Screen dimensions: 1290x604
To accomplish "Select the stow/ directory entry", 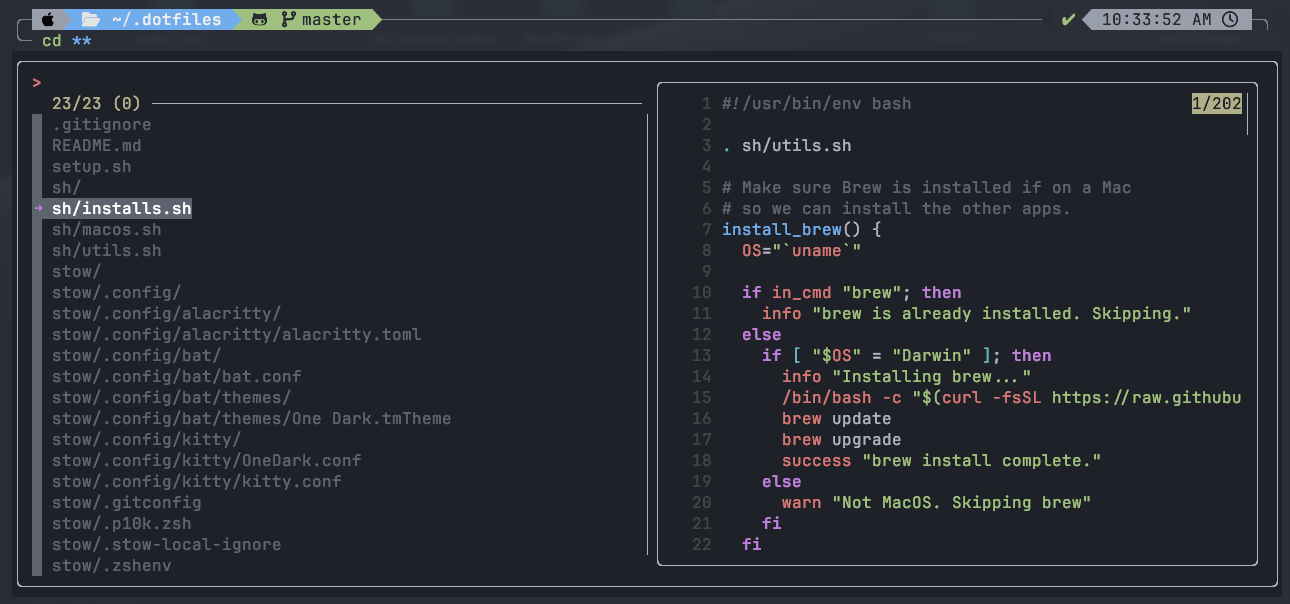I will pos(77,271).
